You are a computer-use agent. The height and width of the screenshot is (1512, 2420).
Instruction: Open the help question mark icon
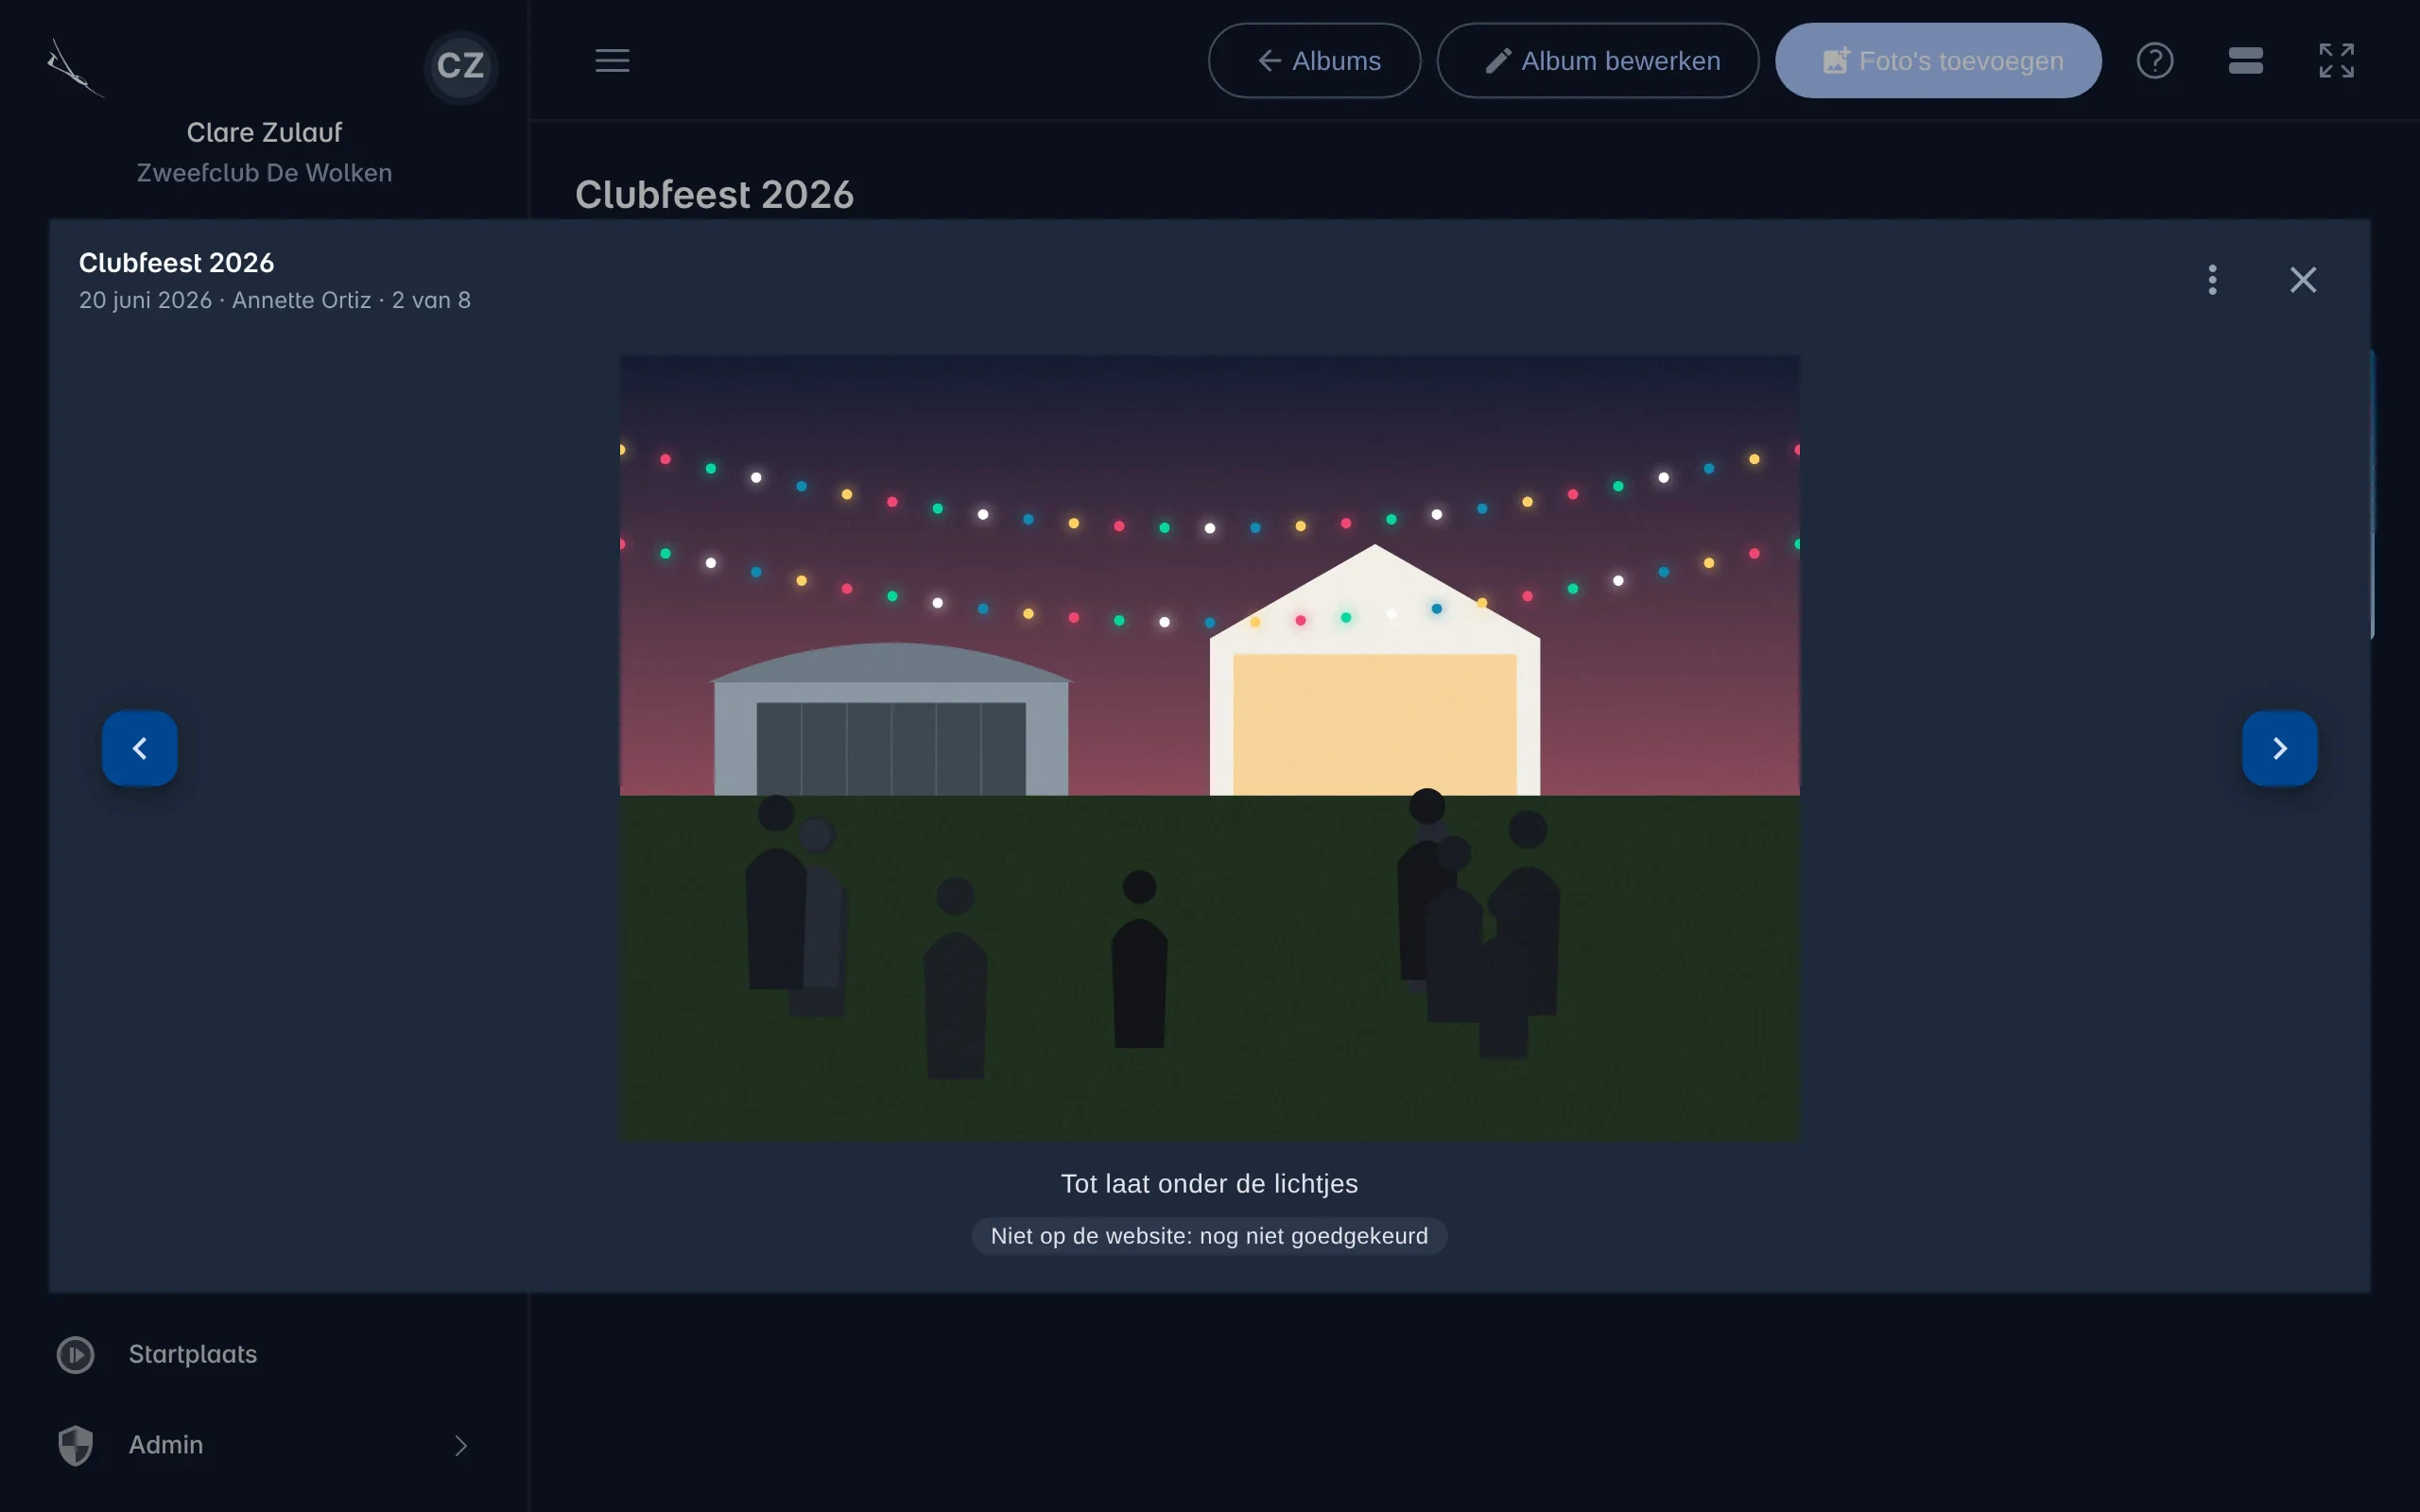click(x=2154, y=61)
